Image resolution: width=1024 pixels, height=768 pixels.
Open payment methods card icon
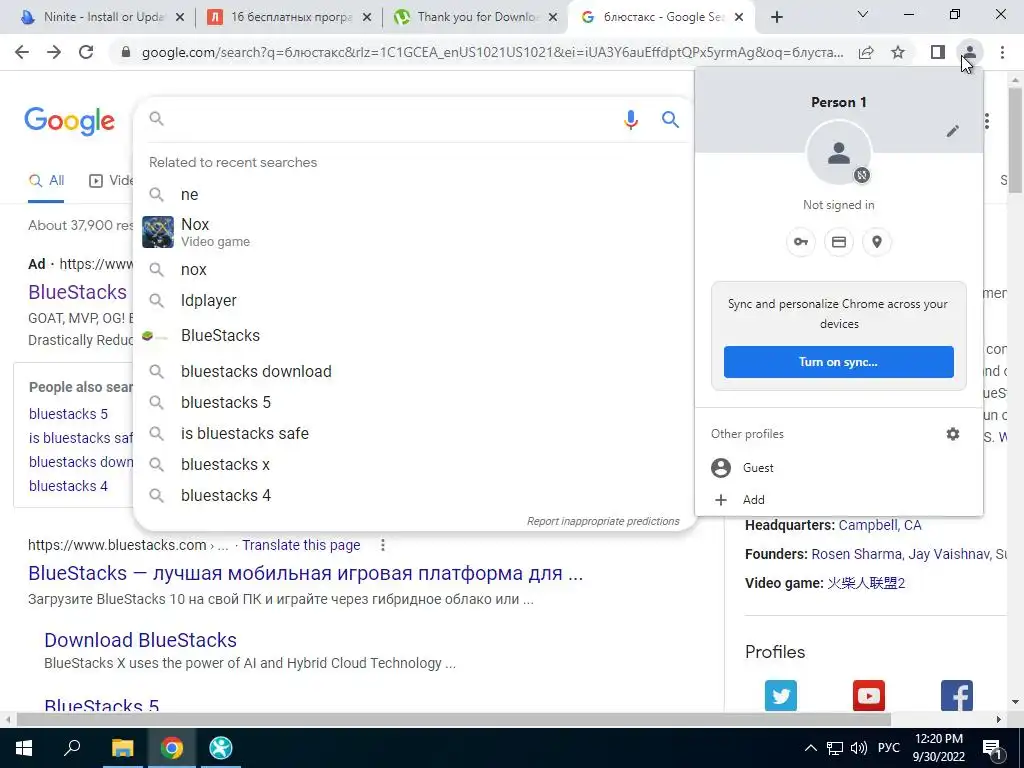839,242
